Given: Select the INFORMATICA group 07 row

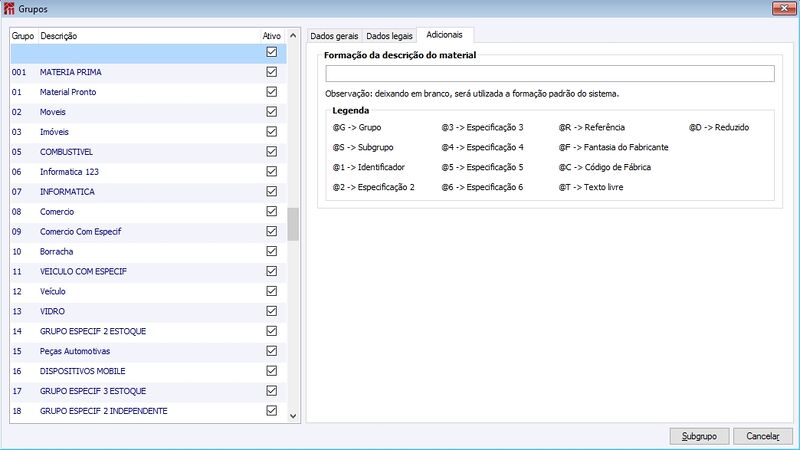Looking at the screenshot, I should coord(148,191).
